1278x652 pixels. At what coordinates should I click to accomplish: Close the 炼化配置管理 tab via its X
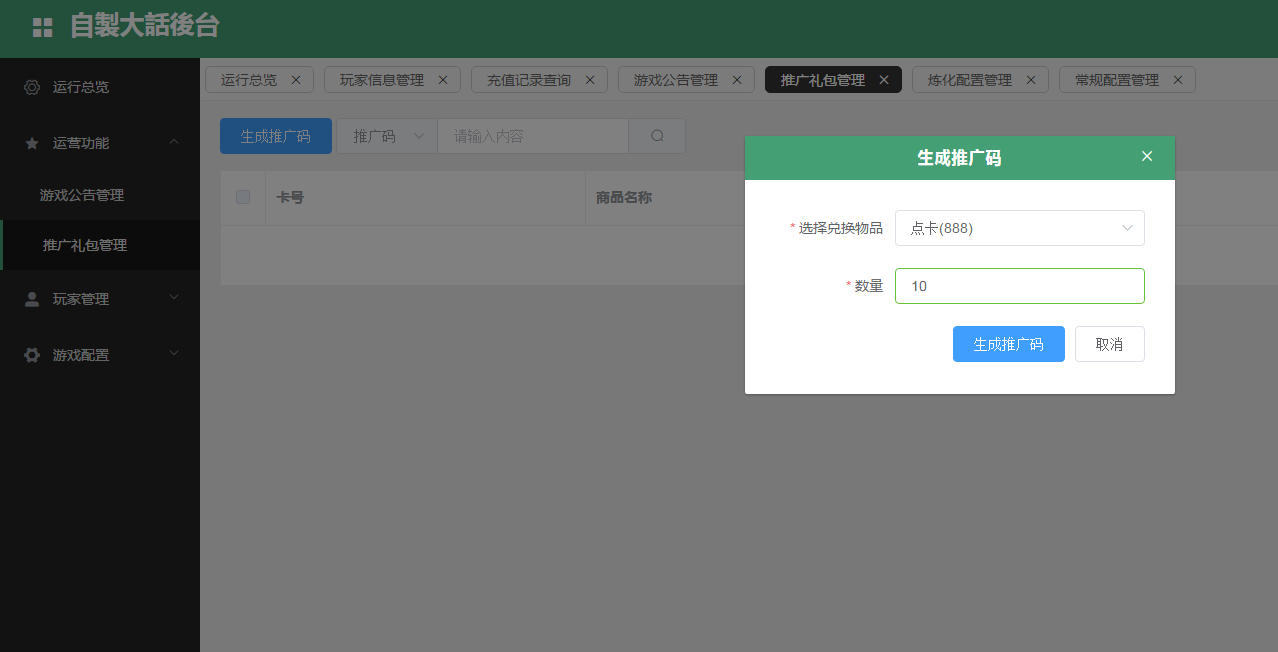(x=1031, y=80)
